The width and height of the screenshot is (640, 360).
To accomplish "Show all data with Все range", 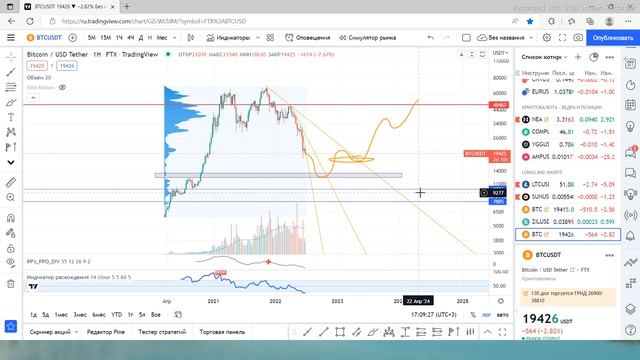I will [156, 315].
